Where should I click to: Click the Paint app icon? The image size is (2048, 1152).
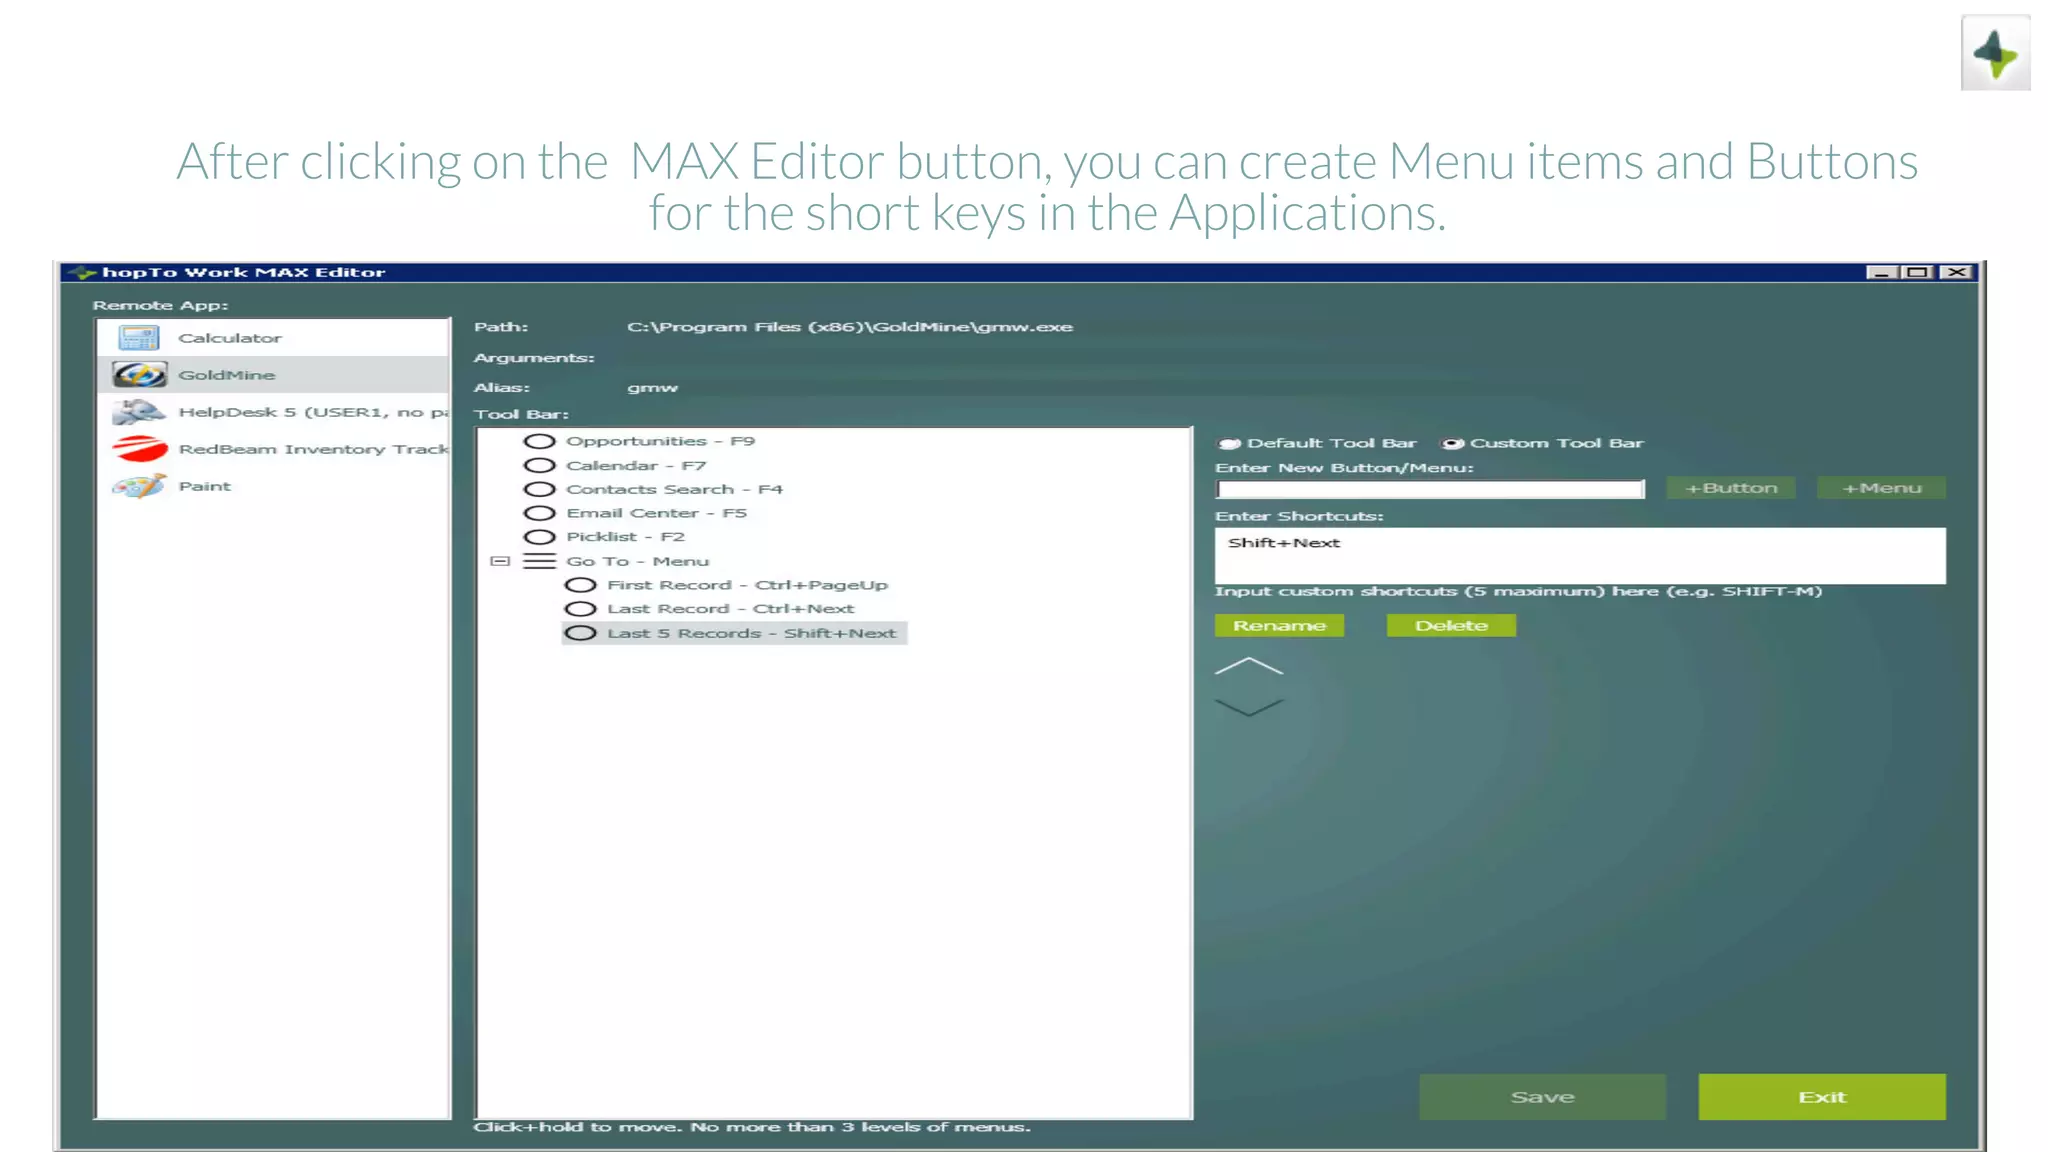pyautogui.click(x=139, y=486)
